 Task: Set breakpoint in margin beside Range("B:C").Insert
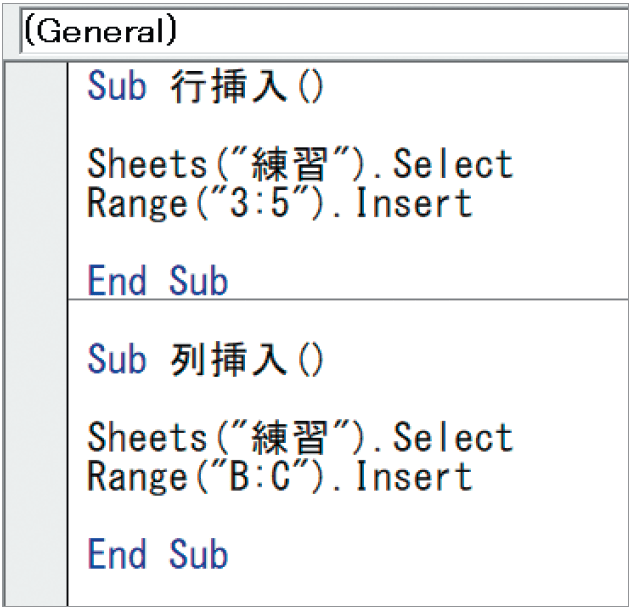point(35,476)
